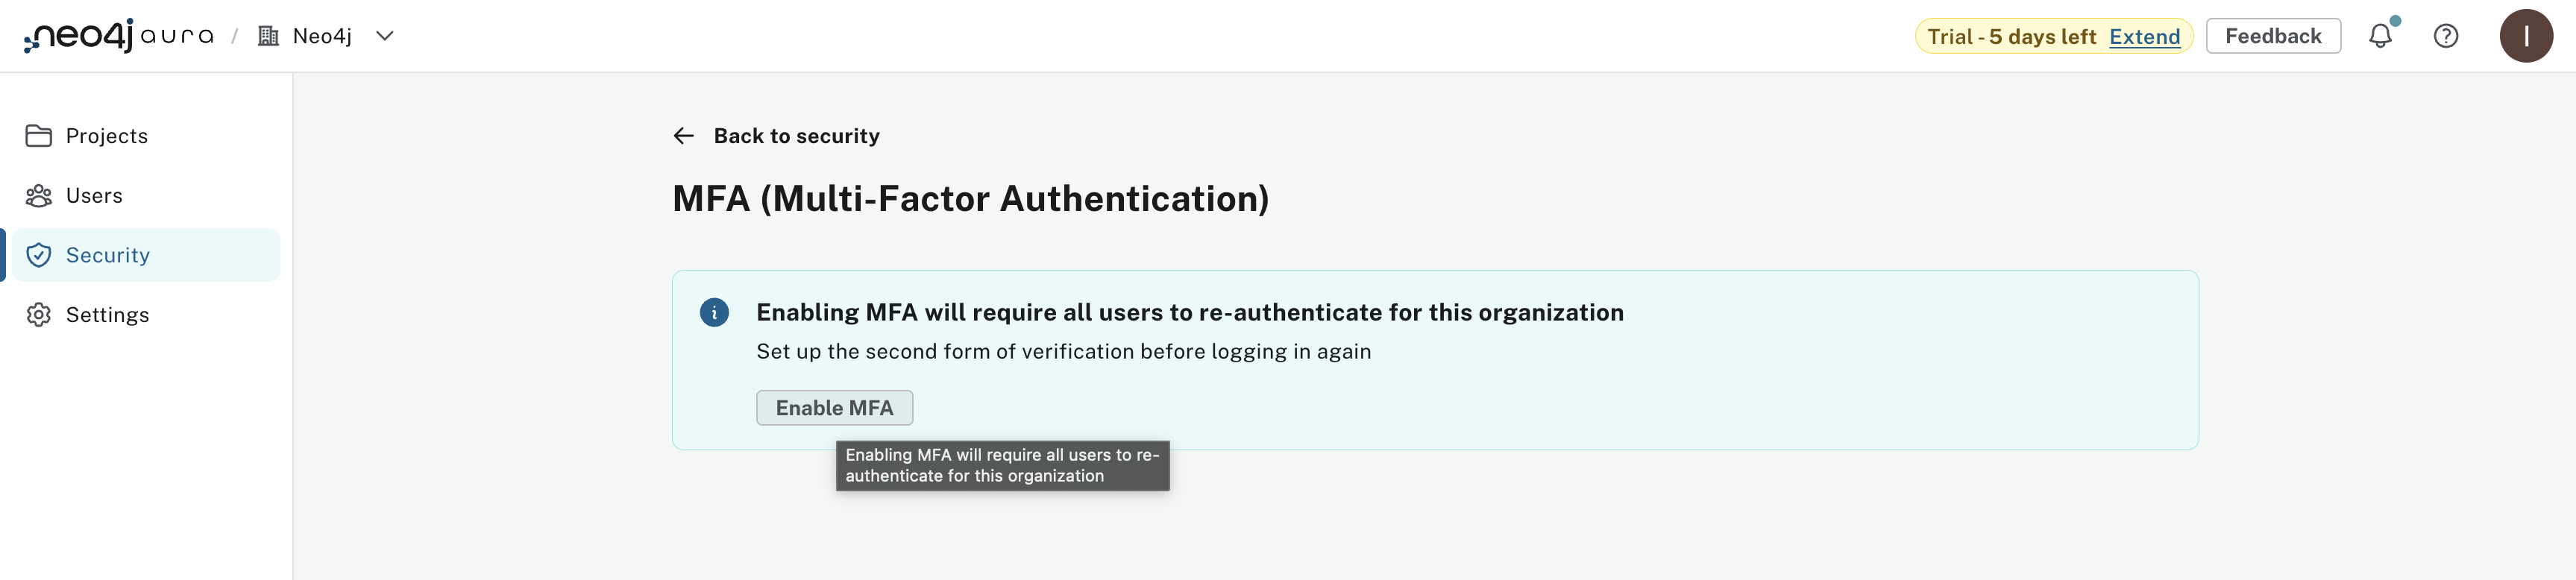
Task: Click the back arrow above the MFA heading
Action: click(x=684, y=135)
